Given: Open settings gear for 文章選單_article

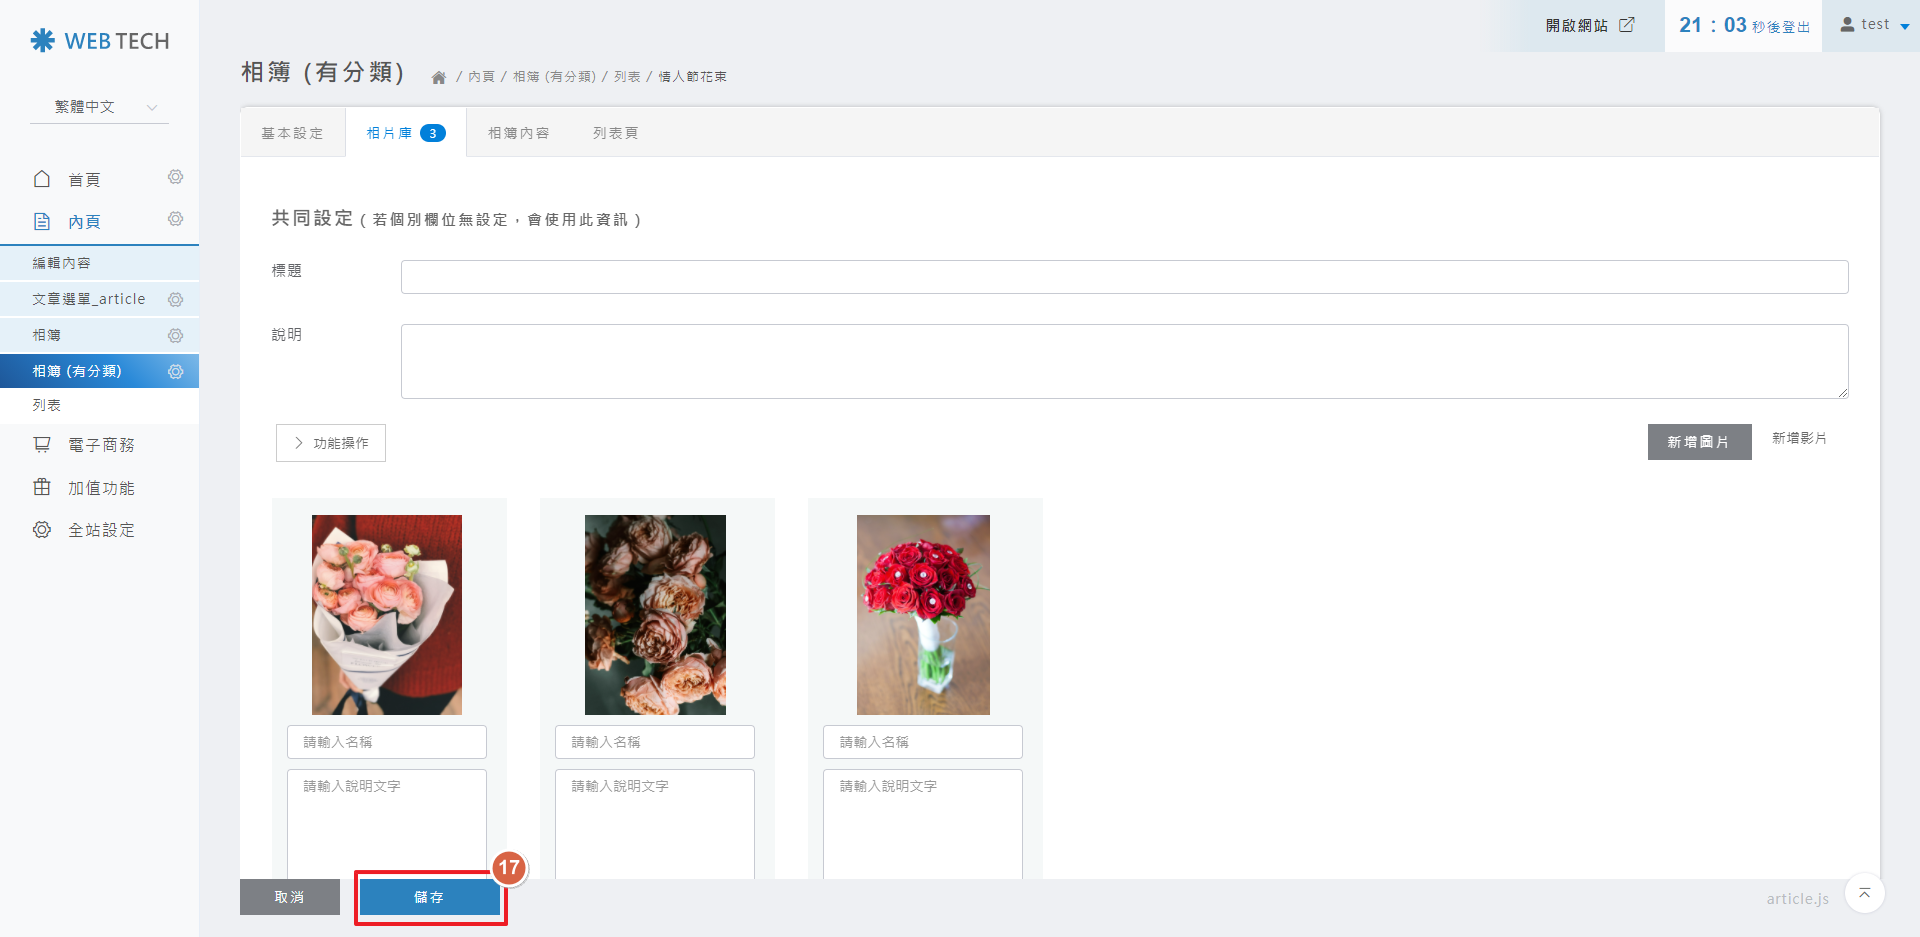Looking at the screenshot, I should click(x=175, y=299).
